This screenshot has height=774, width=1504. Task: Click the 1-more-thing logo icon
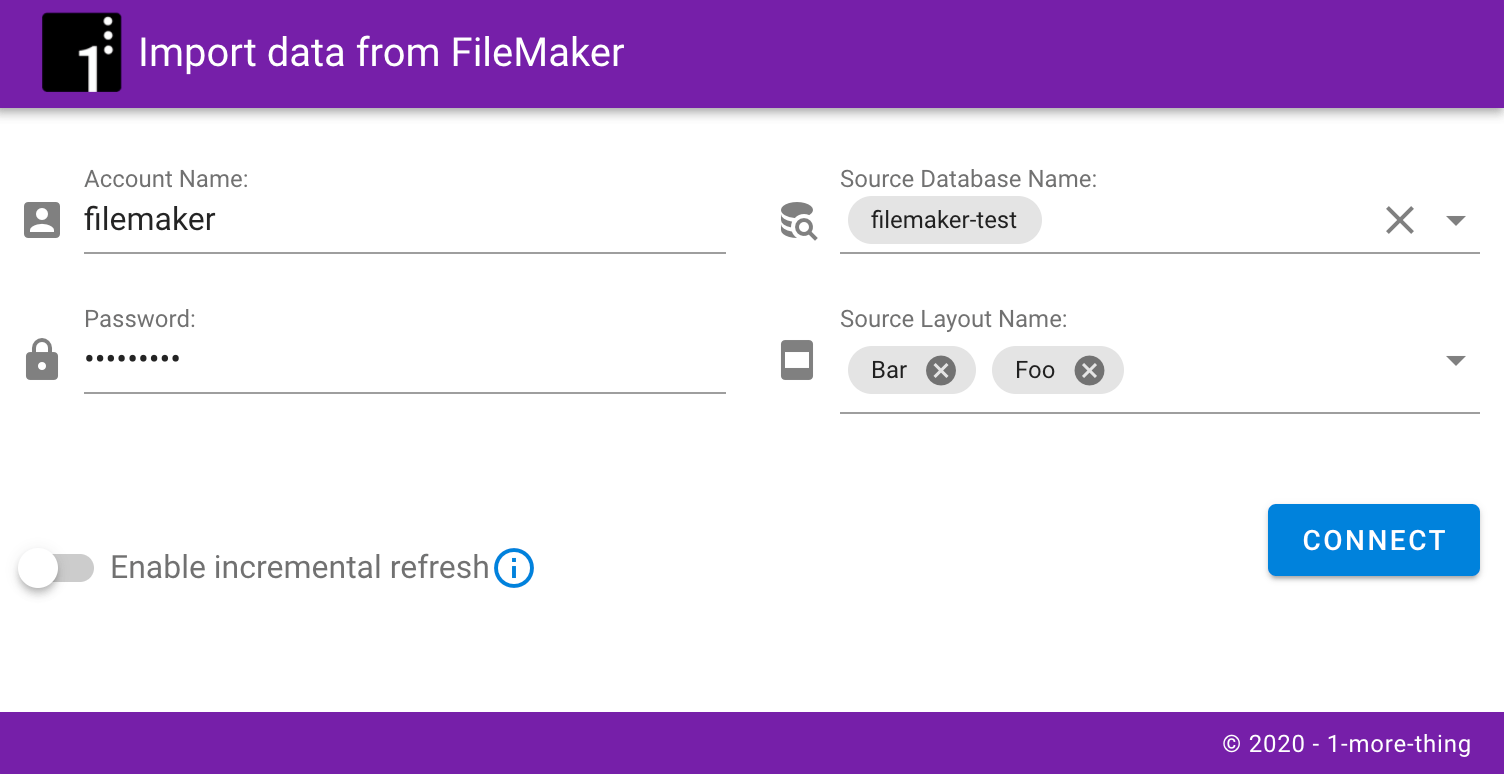tap(82, 53)
